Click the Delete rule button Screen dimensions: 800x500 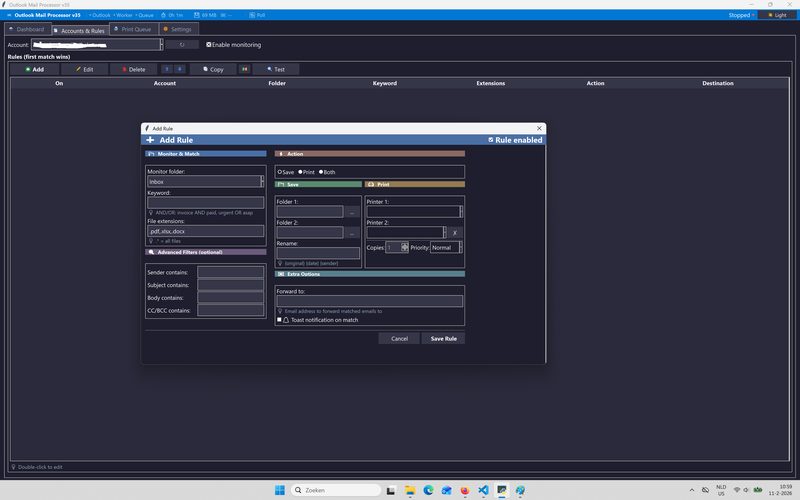click(x=134, y=69)
